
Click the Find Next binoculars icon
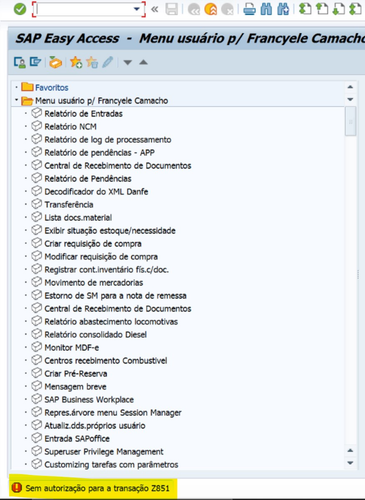tap(283, 9)
